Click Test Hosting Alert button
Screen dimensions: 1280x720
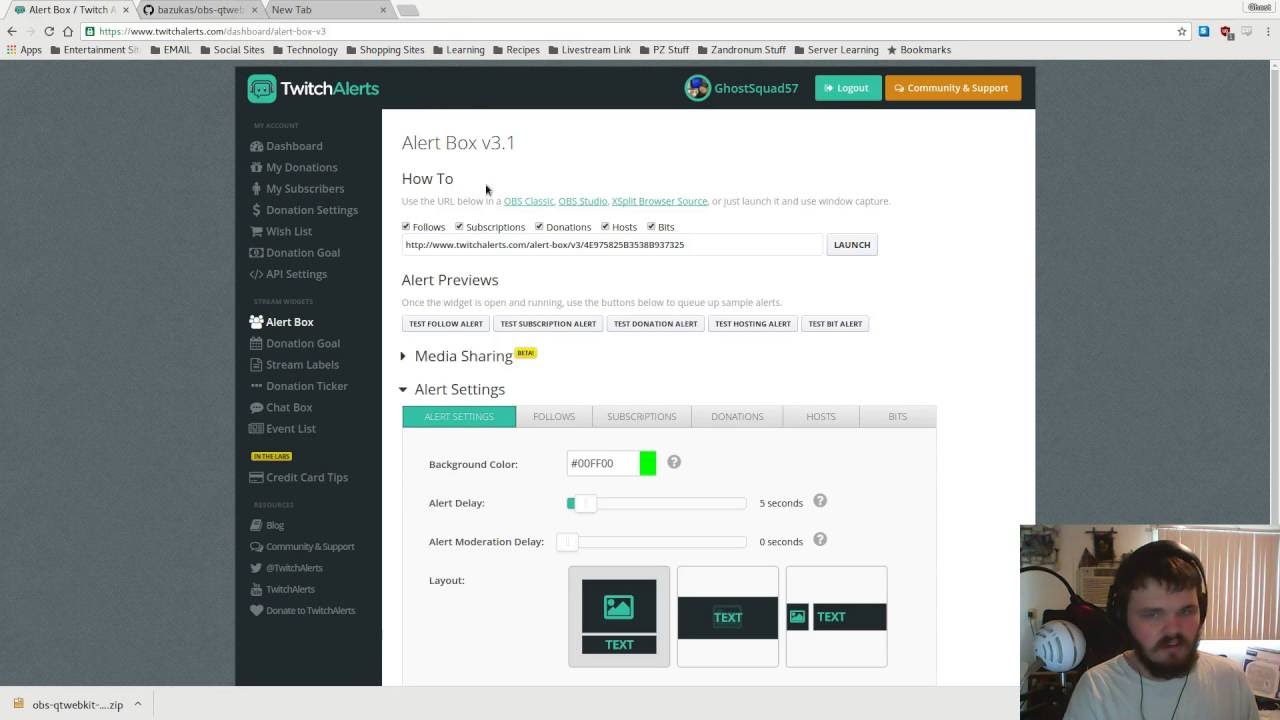tap(753, 324)
